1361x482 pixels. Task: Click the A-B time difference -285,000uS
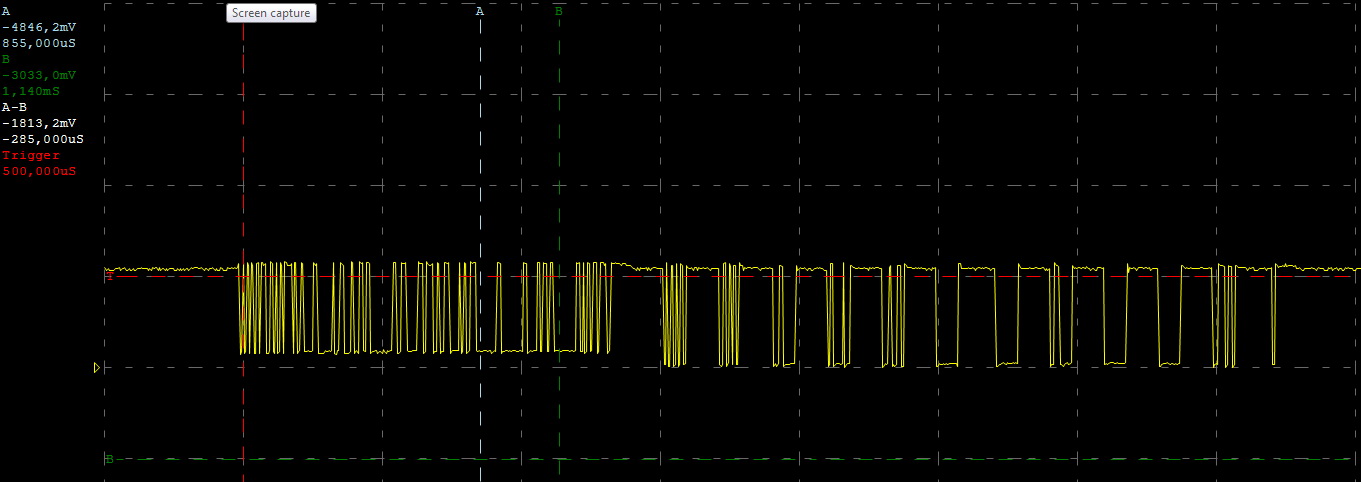pyautogui.click(x=43, y=139)
